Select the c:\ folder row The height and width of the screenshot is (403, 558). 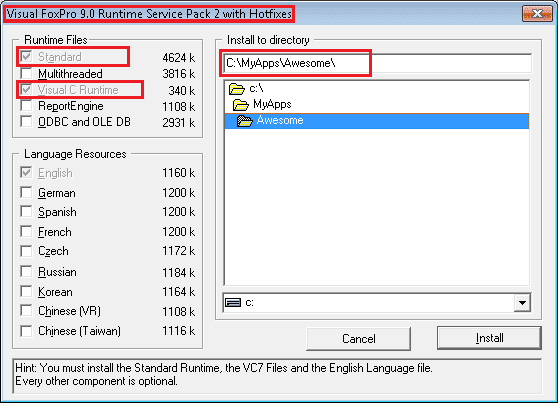(377, 89)
